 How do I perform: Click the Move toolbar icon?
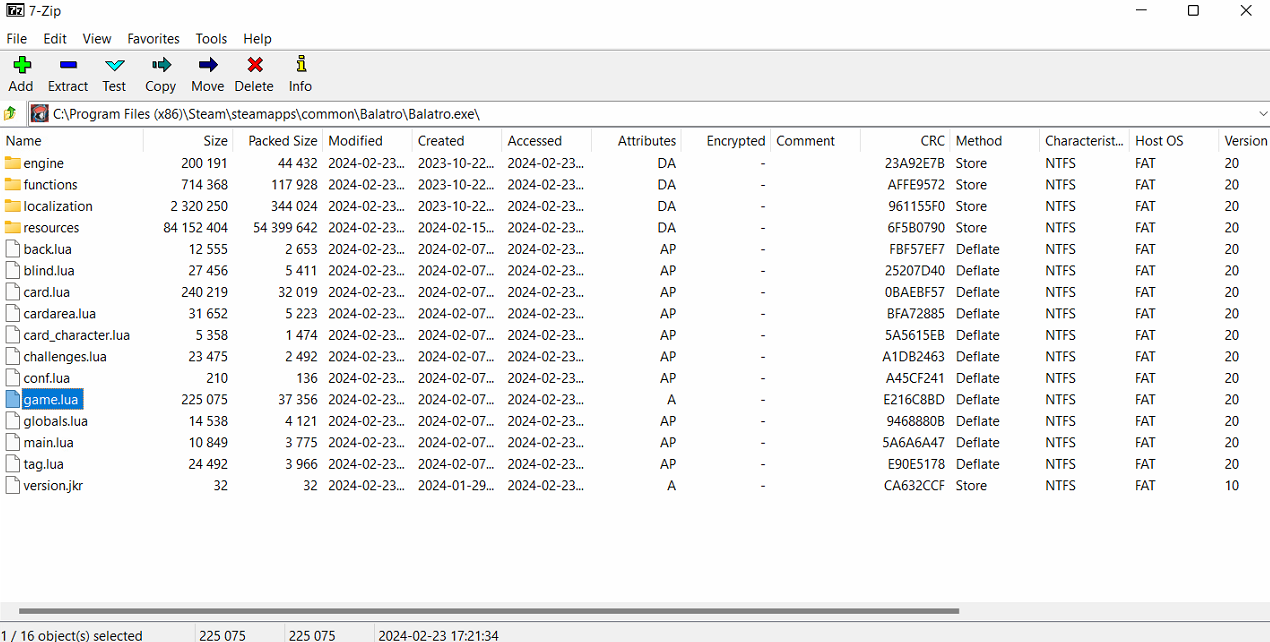click(x=207, y=66)
